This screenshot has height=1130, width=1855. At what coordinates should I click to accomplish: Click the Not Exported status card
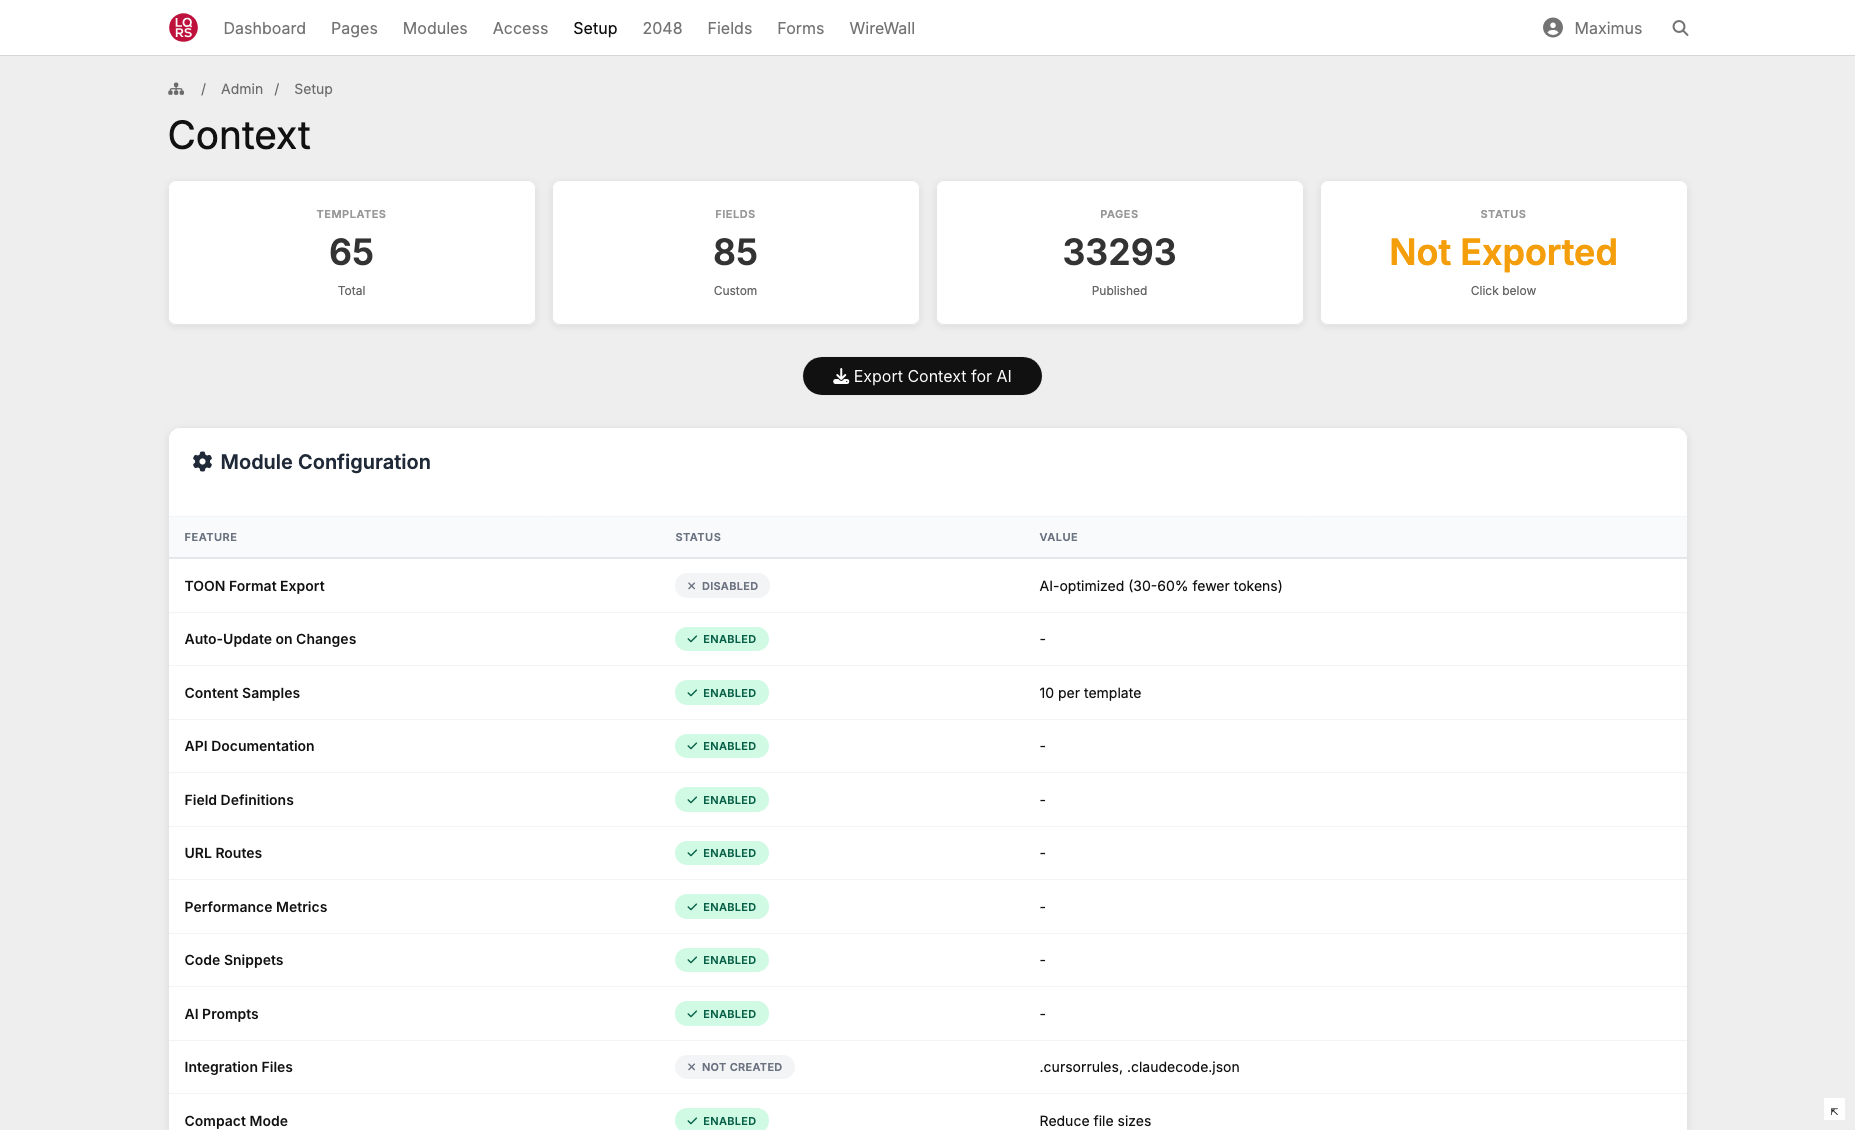click(x=1503, y=252)
